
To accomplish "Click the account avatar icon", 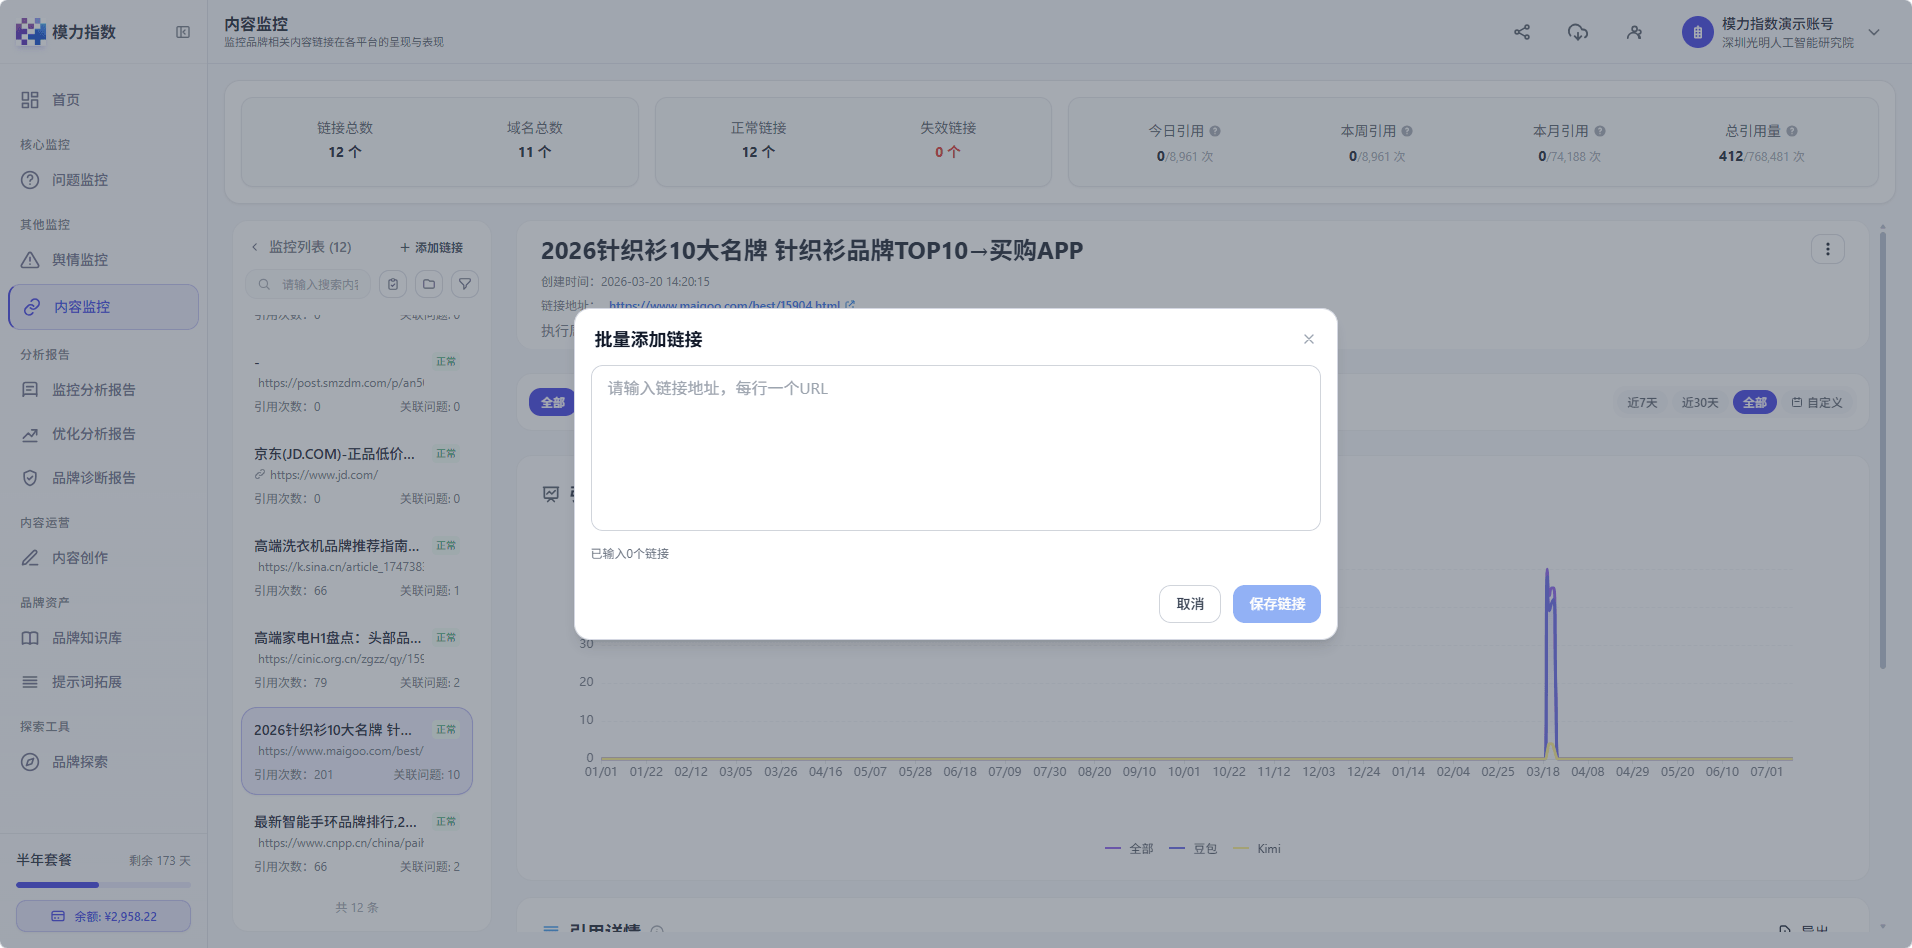I will [x=1697, y=32].
